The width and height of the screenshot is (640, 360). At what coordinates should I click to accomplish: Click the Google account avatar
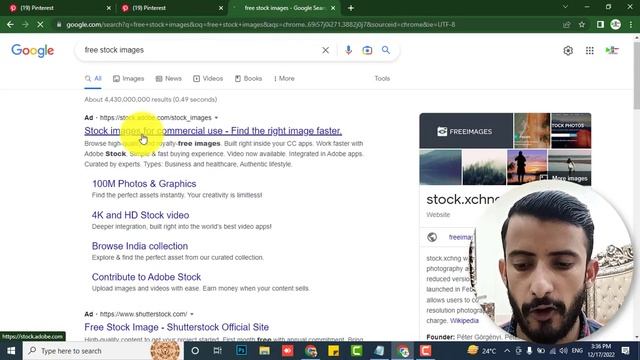coord(612,51)
